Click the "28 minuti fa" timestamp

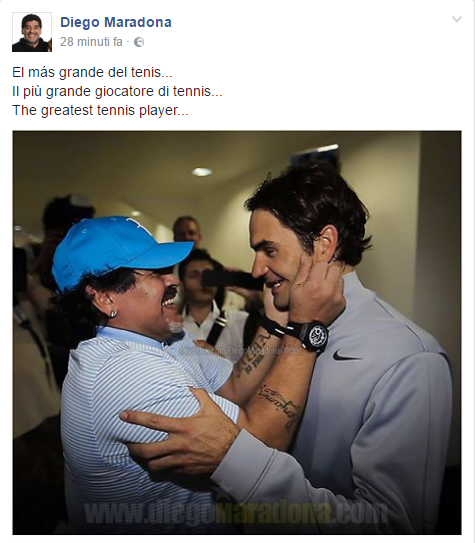coord(91,42)
